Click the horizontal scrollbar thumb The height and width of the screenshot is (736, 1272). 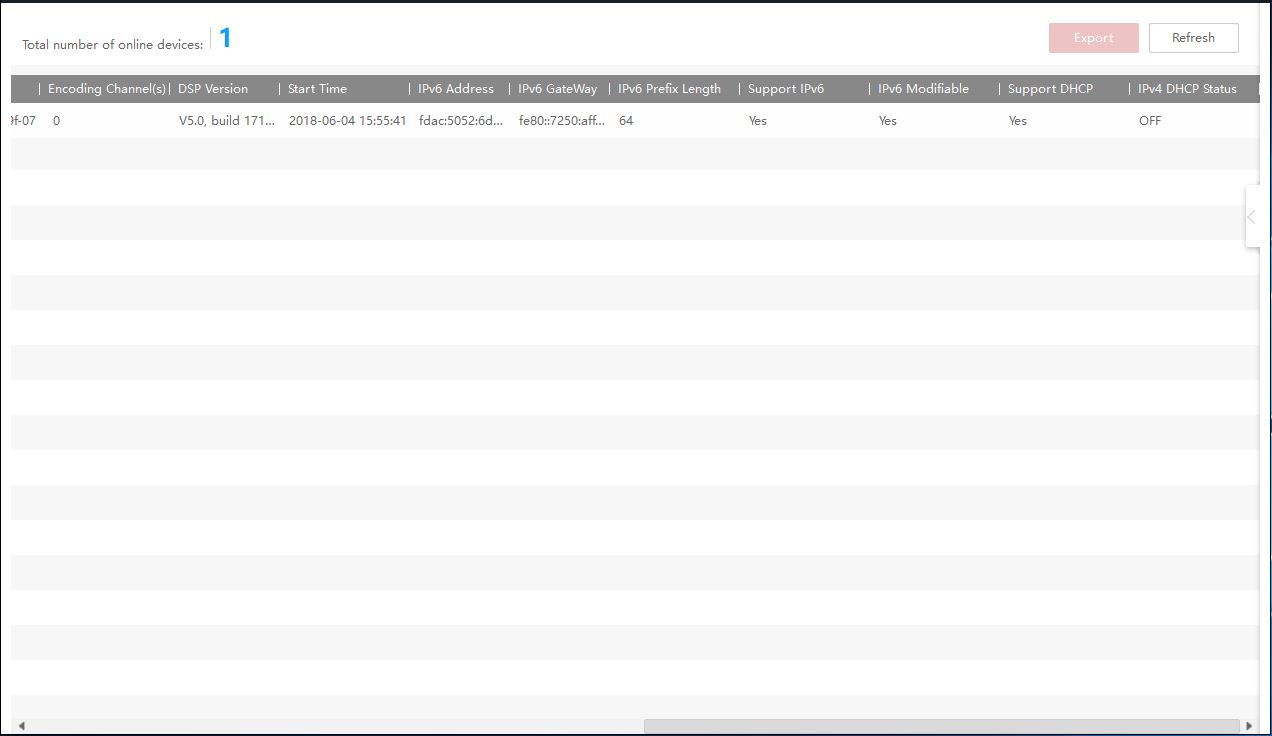[940, 726]
